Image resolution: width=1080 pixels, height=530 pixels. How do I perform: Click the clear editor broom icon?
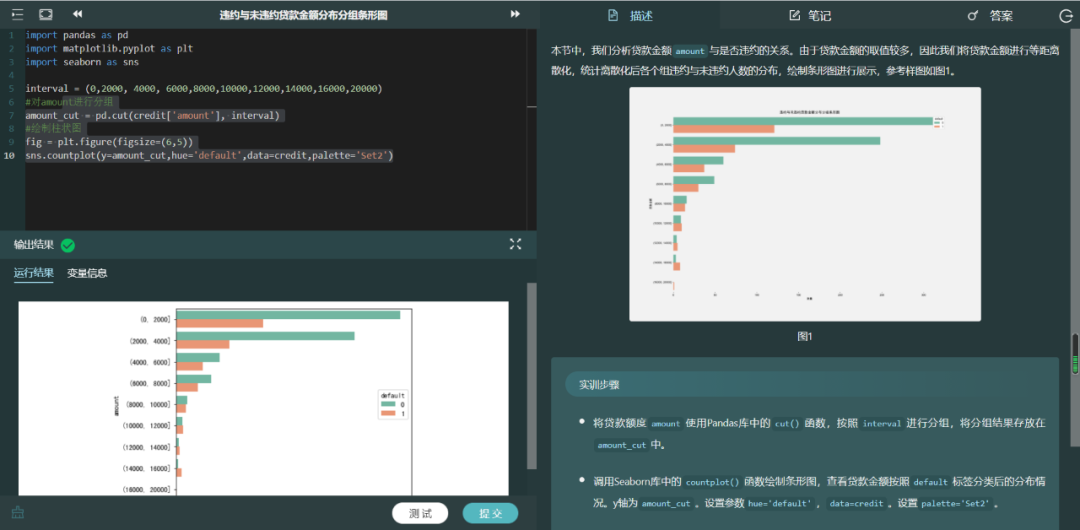click(18, 513)
